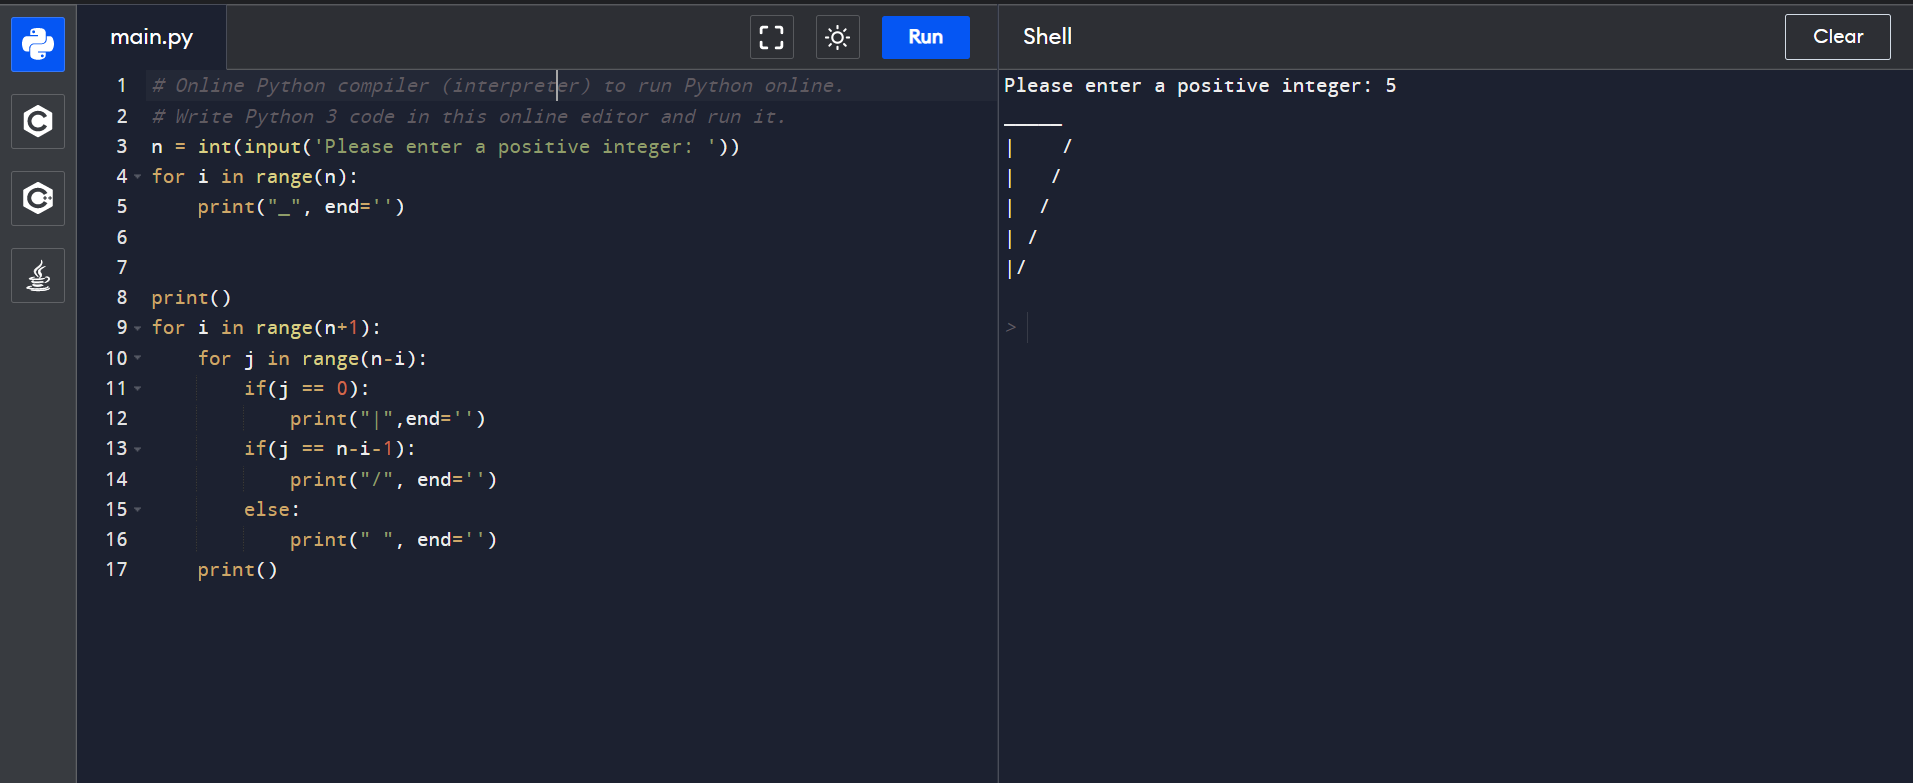Clear the Shell output

pyautogui.click(x=1837, y=37)
